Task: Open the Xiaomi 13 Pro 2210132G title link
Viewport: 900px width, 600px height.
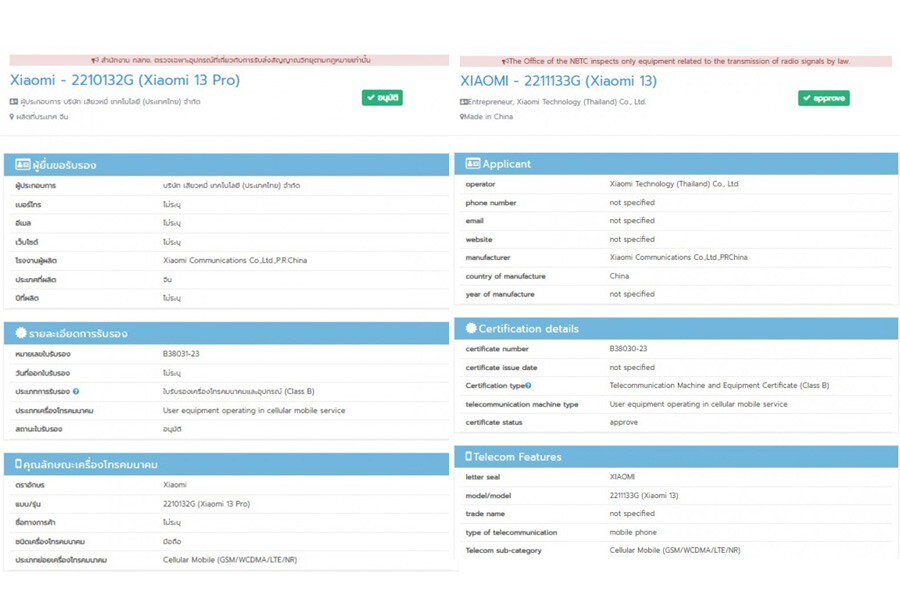Action: (x=125, y=80)
